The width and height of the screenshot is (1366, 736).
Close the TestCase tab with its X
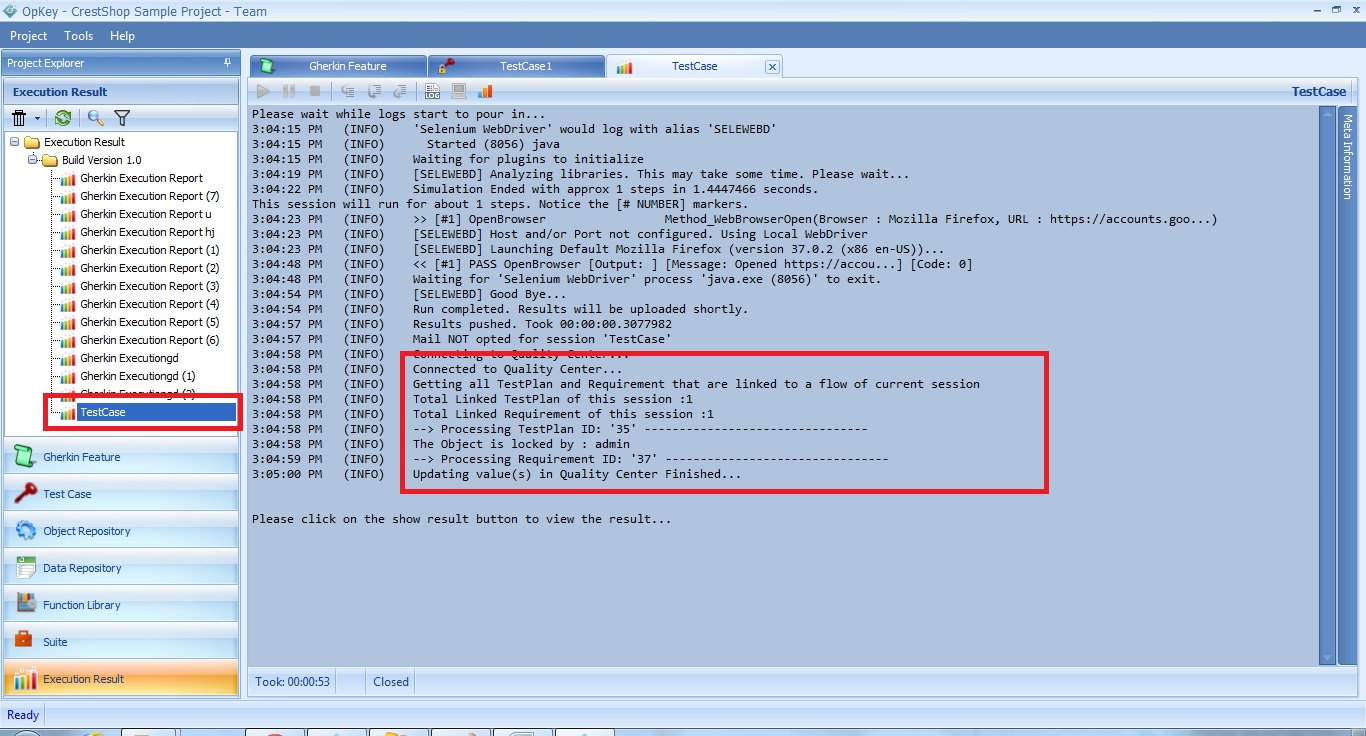click(772, 67)
